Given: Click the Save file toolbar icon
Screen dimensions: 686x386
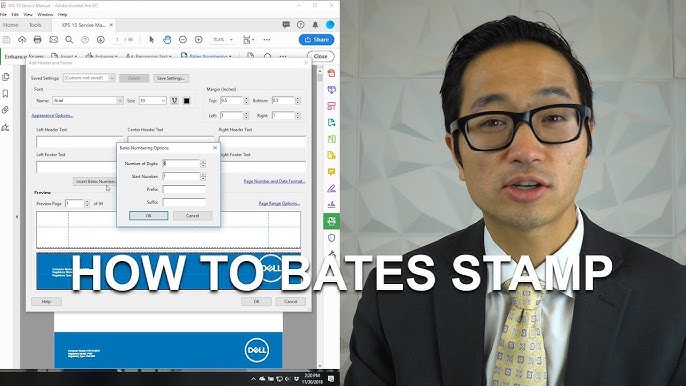Looking at the screenshot, I should coord(6,40).
